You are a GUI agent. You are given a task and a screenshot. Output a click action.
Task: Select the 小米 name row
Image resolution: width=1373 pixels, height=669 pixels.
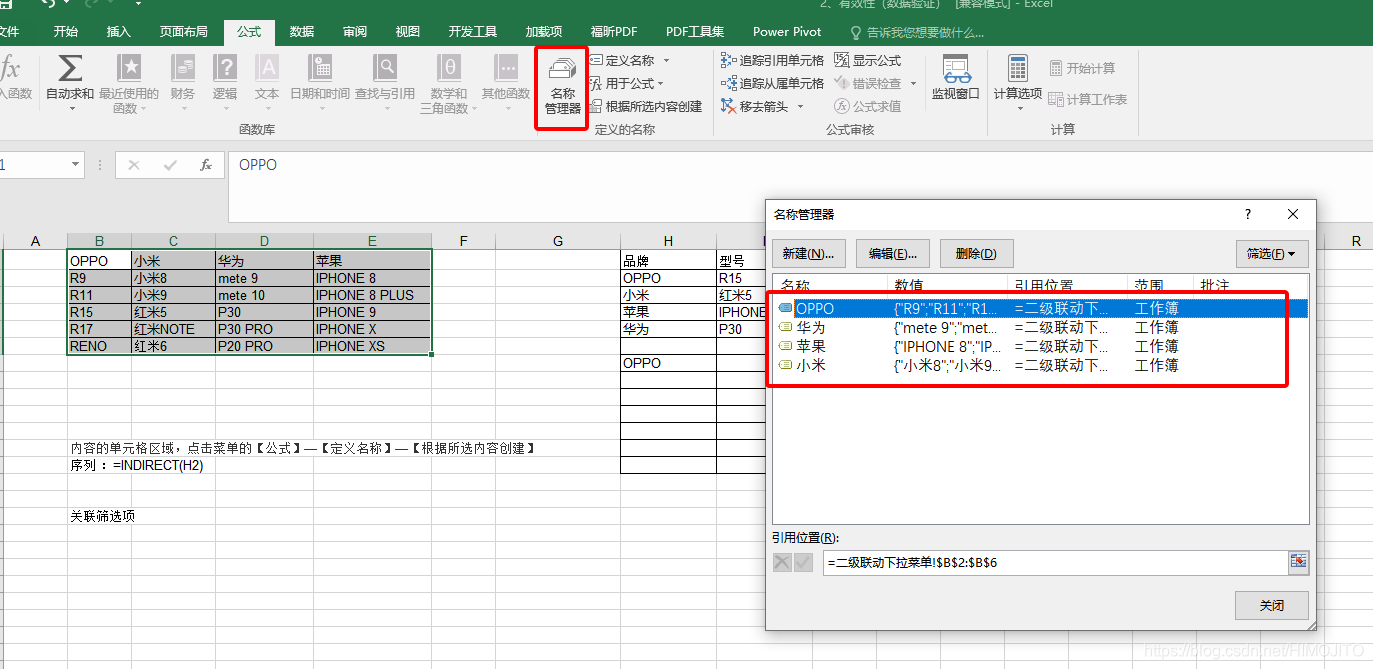coord(1040,365)
